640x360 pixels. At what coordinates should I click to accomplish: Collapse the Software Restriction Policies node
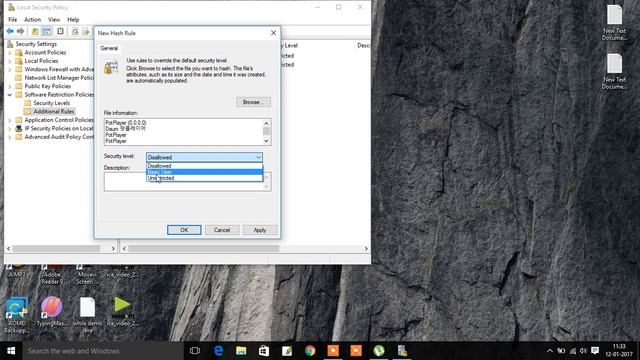(9, 95)
